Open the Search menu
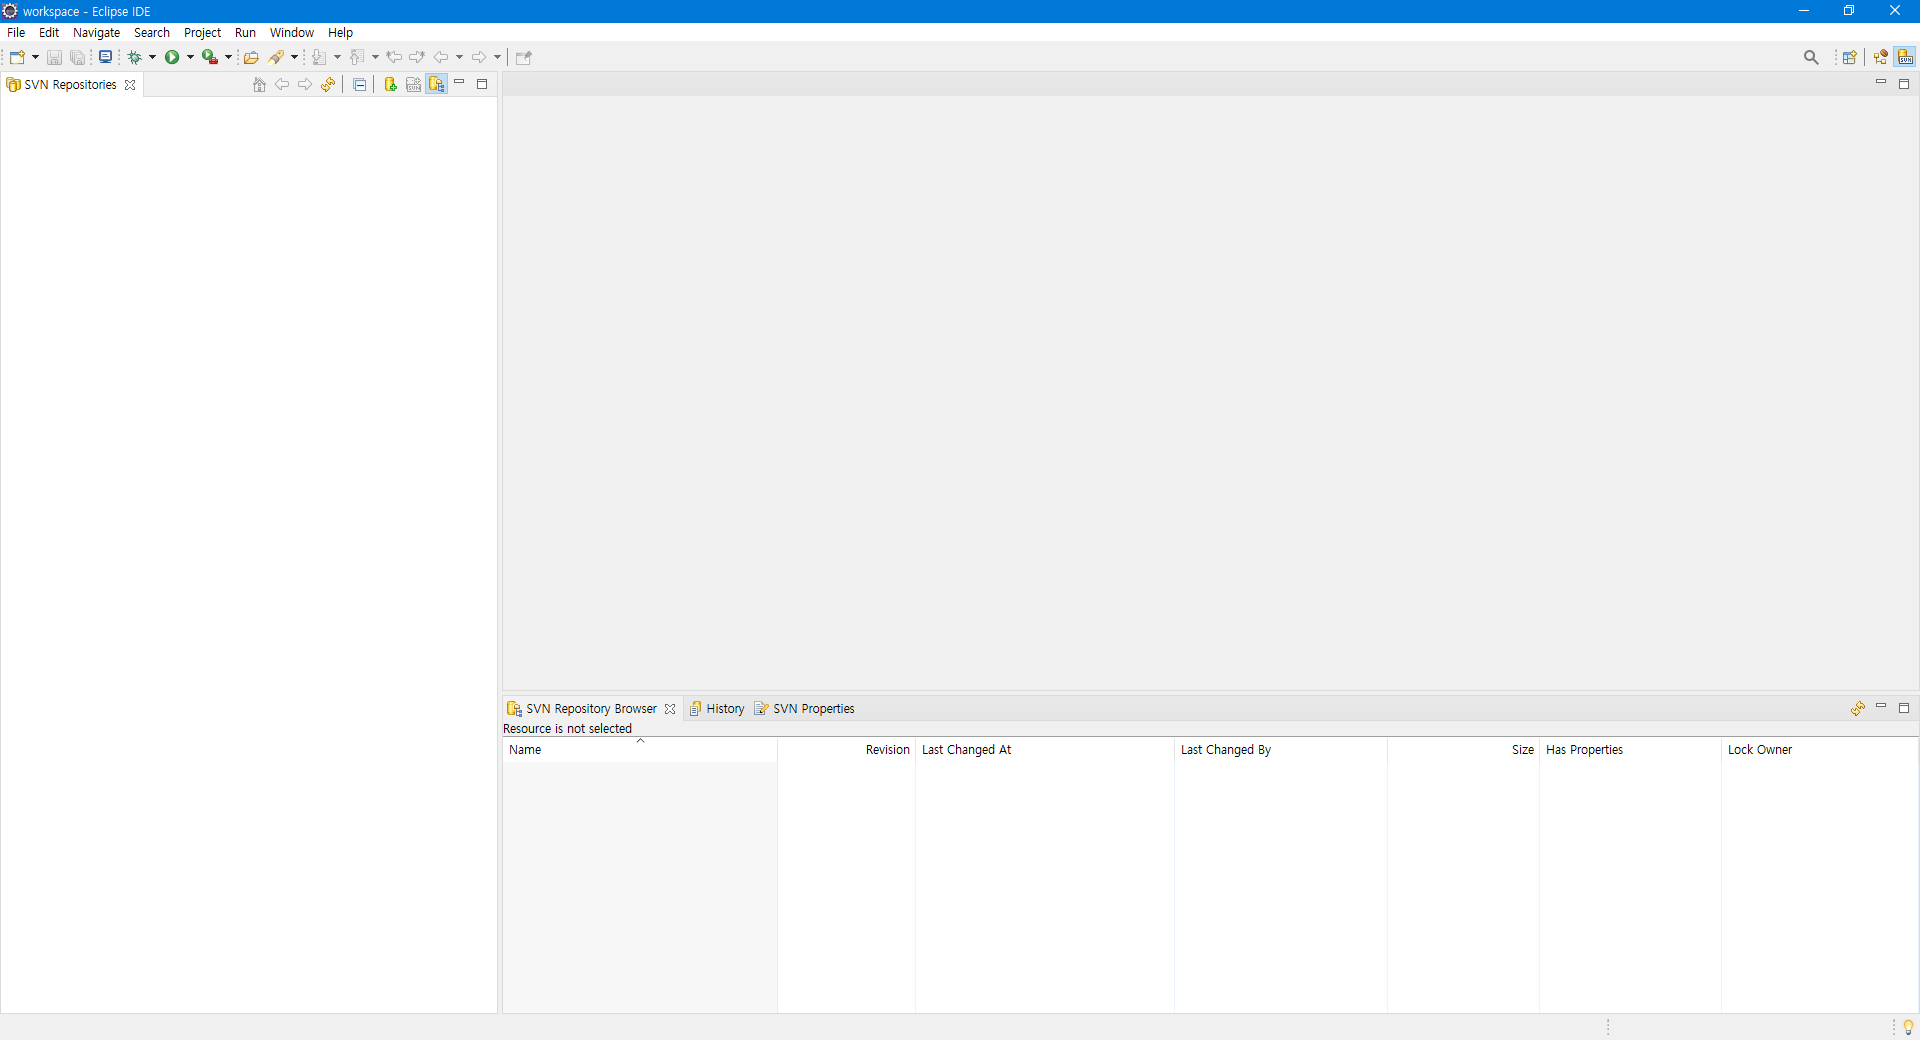The image size is (1920, 1040). click(152, 33)
